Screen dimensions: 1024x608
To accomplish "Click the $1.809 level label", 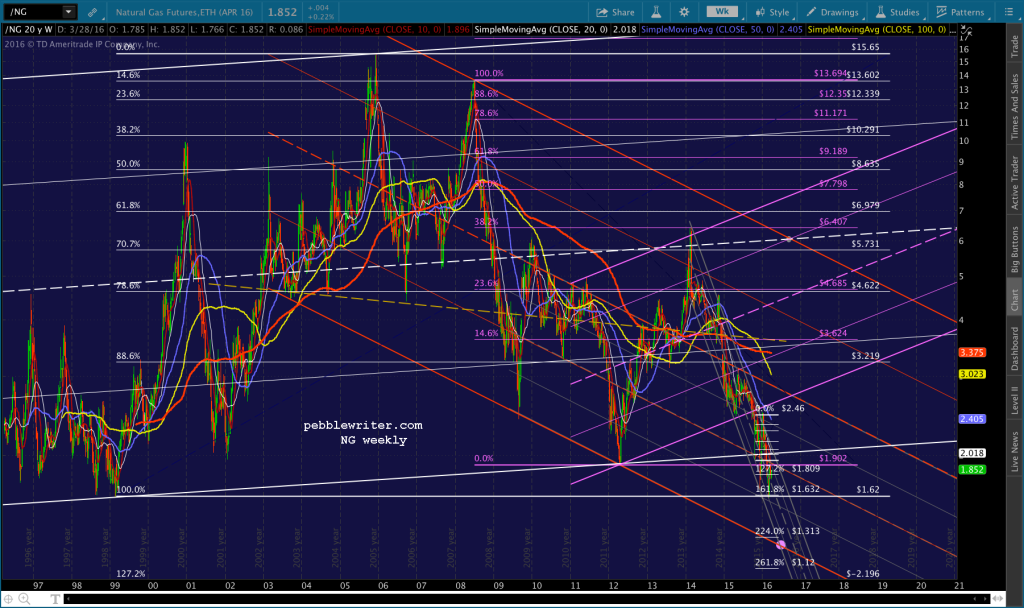I will [806, 469].
